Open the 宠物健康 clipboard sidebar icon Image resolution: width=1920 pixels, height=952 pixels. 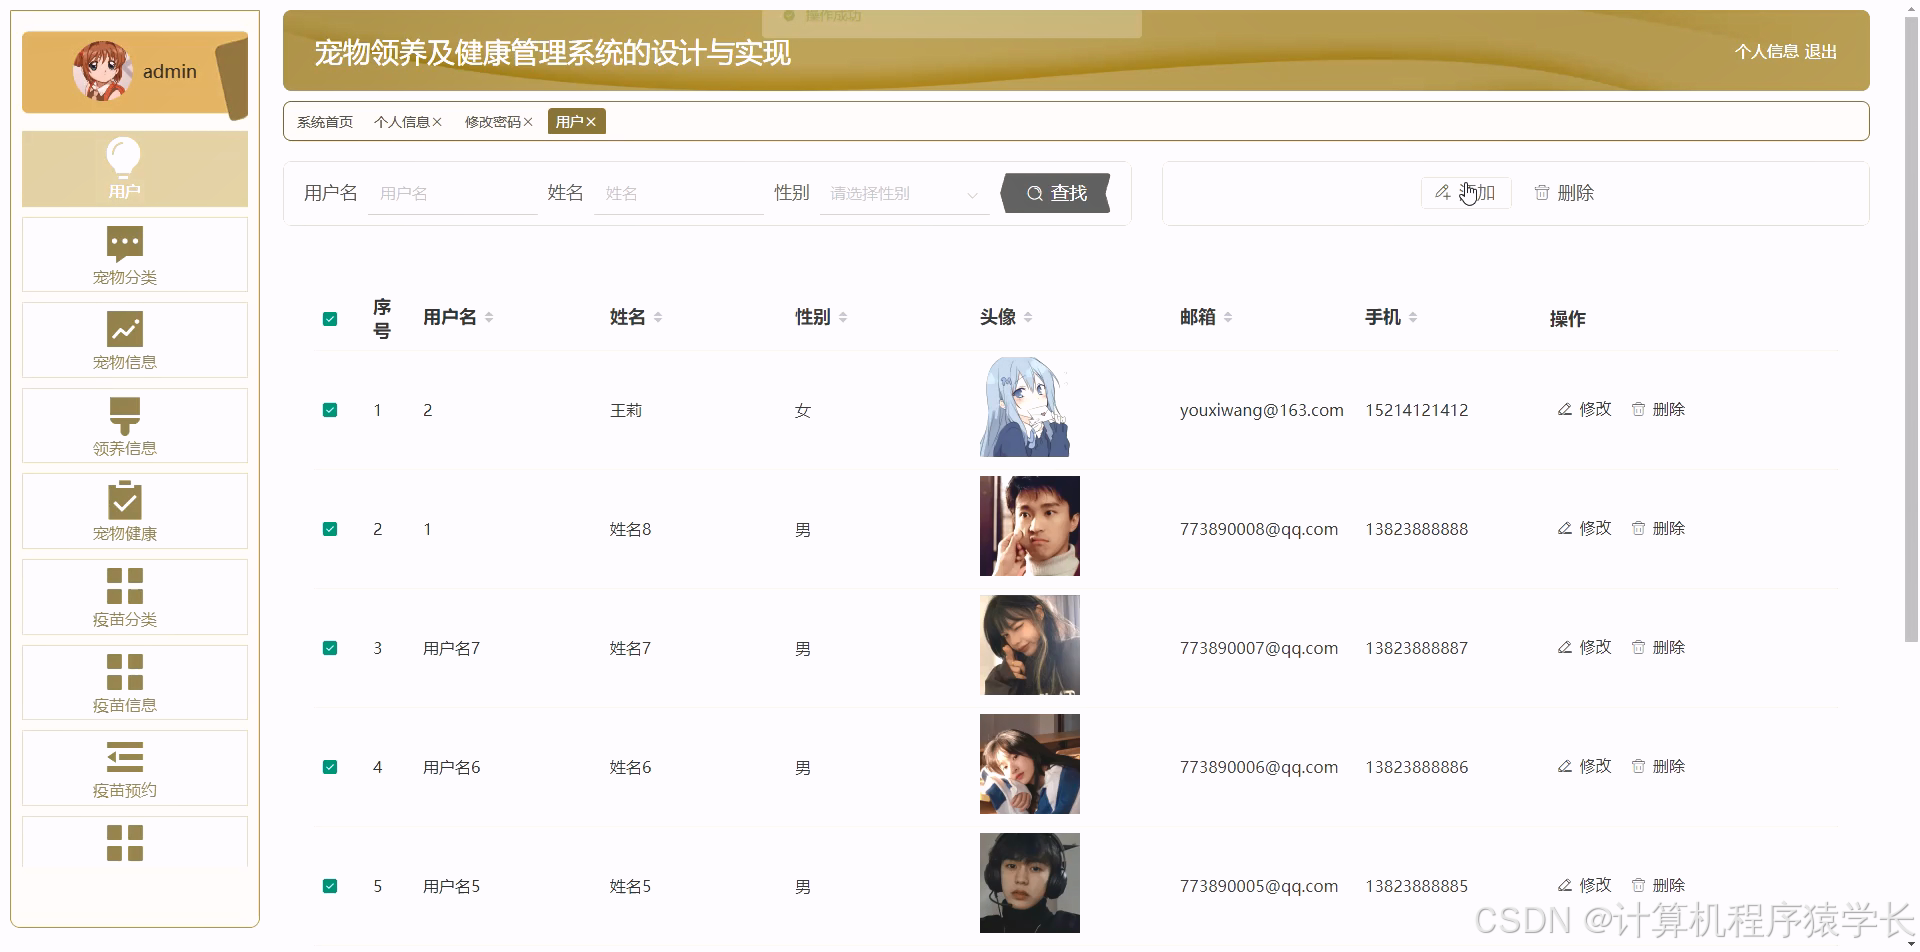[125, 500]
